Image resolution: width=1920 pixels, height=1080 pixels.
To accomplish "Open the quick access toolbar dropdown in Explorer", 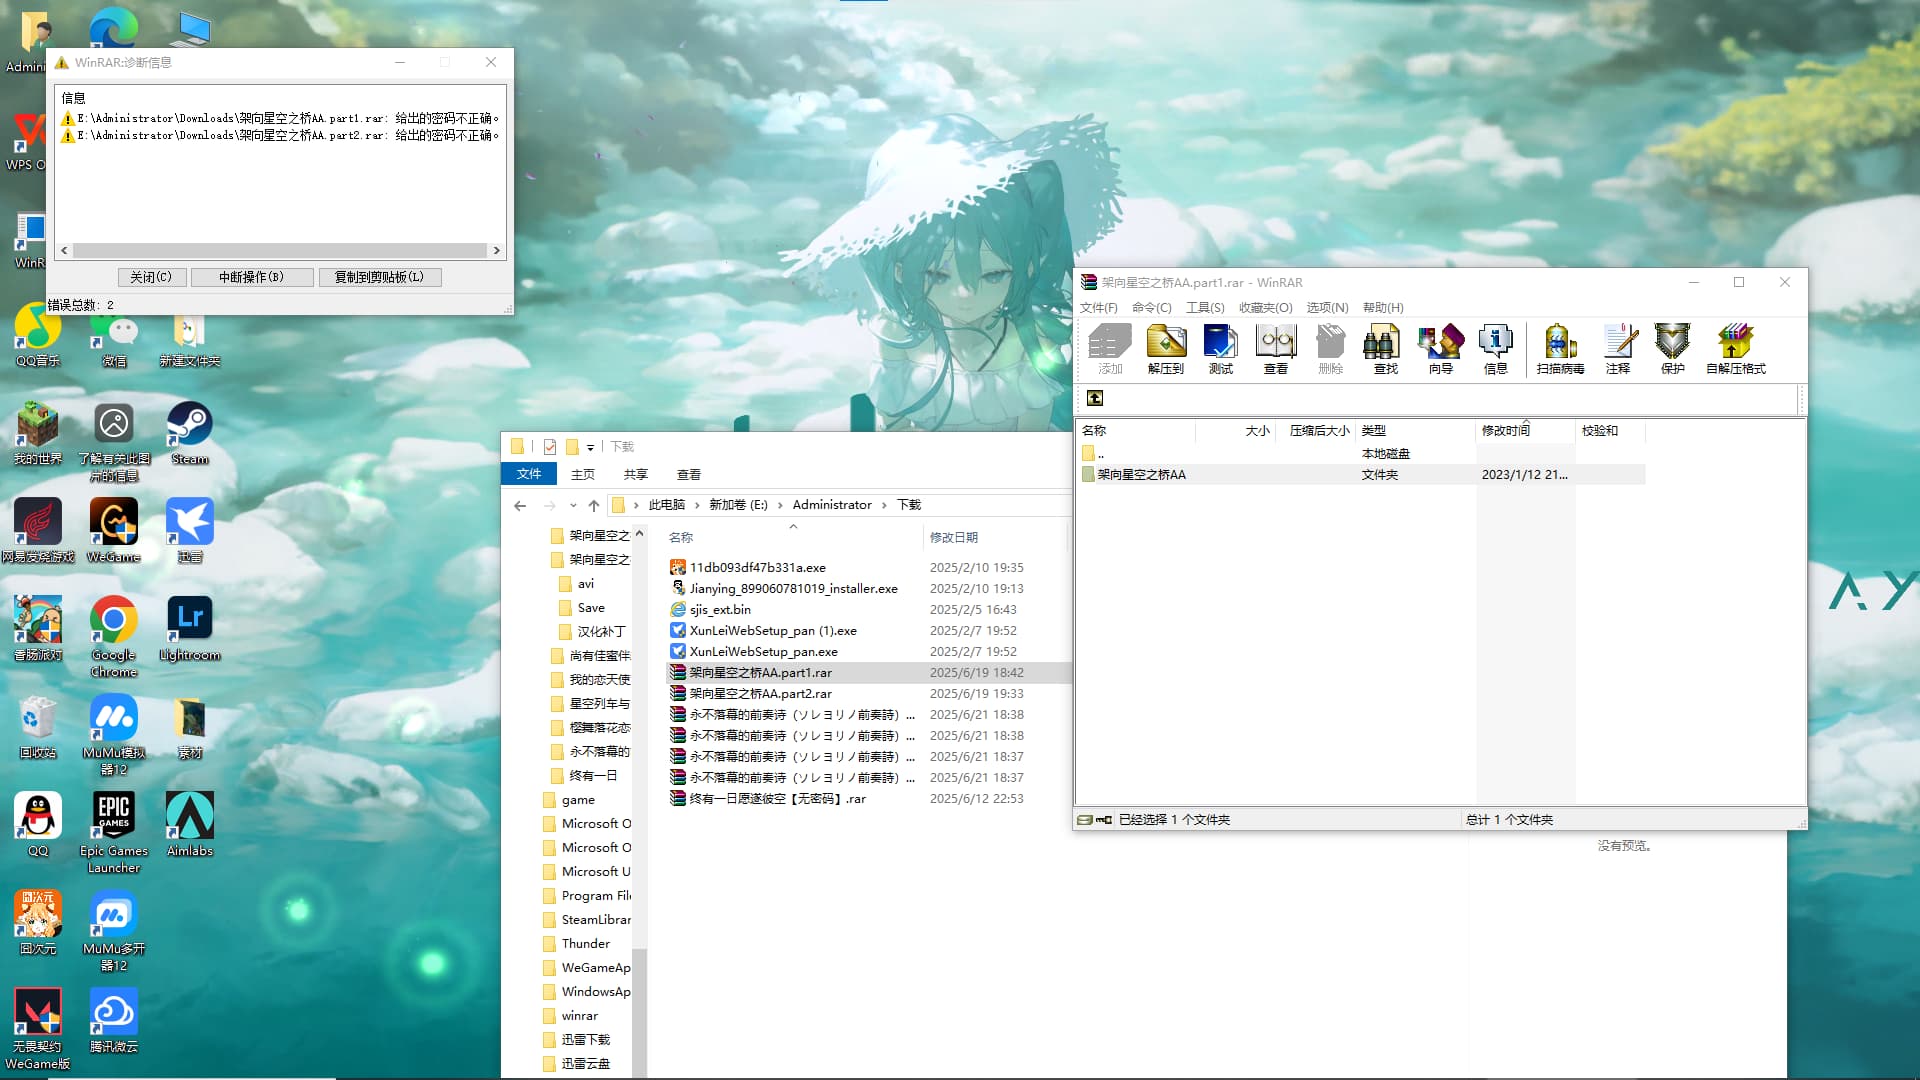I will 591,447.
